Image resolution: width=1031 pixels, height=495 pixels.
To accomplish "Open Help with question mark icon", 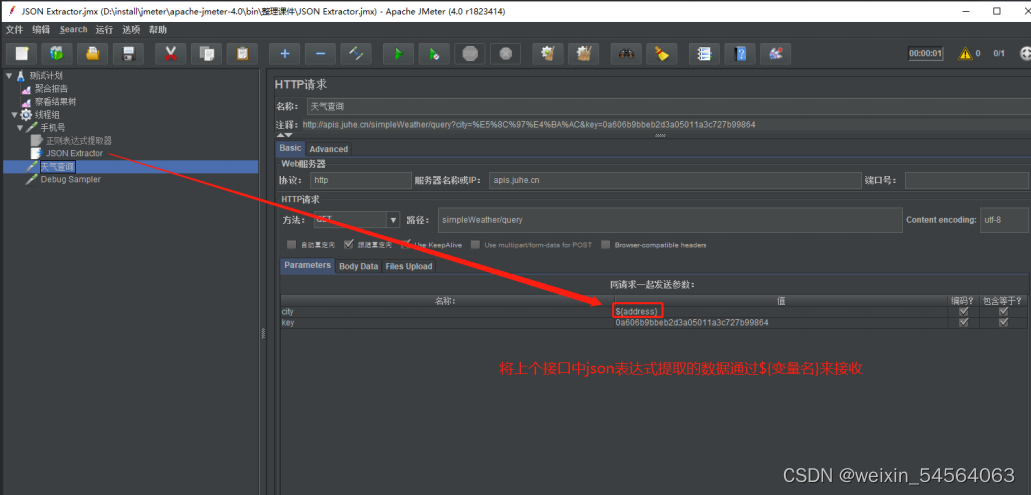I will (740, 54).
